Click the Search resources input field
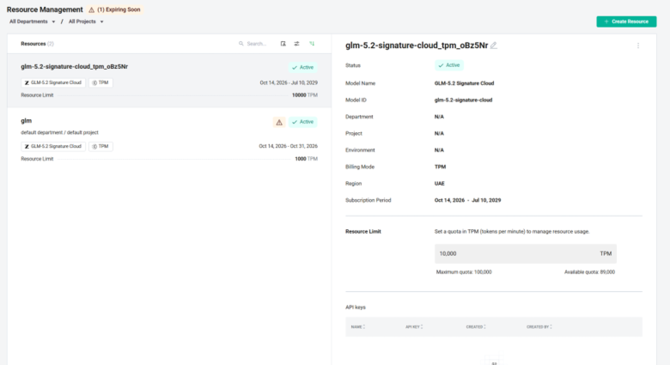670x365 pixels. point(256,44)
